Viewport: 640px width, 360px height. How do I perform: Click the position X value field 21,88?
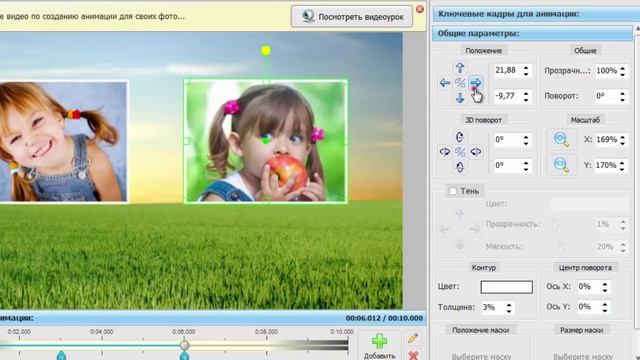507,71
